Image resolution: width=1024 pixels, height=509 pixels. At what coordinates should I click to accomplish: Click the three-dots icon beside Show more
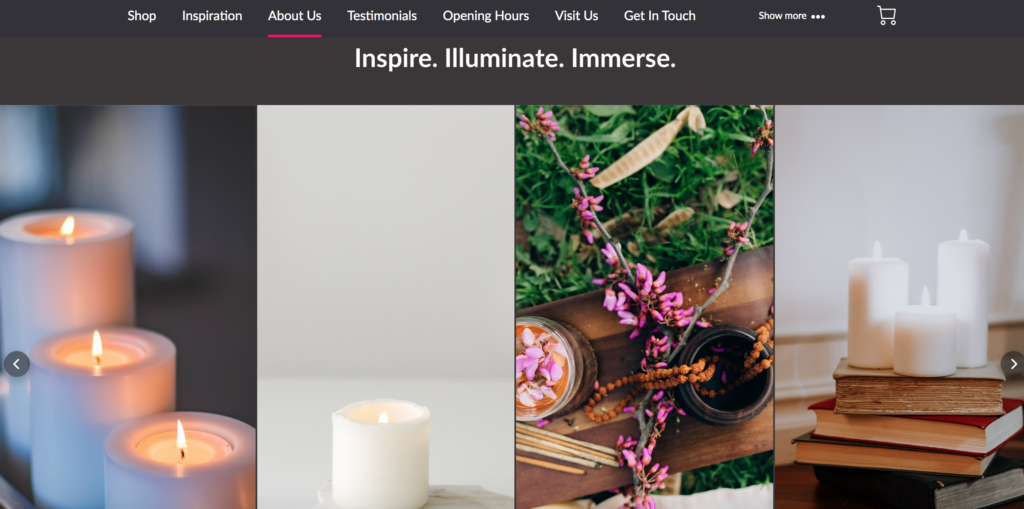[x=818, y=16]
